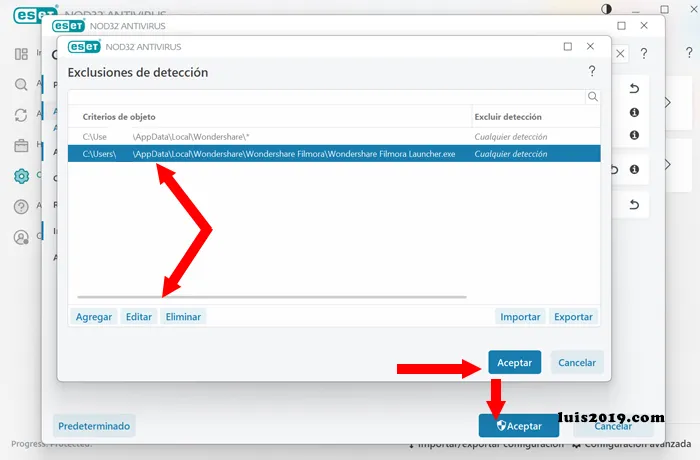700x460 pixels.
Task: Close the advanced setup window behind
Action: [x=644, y=25]
